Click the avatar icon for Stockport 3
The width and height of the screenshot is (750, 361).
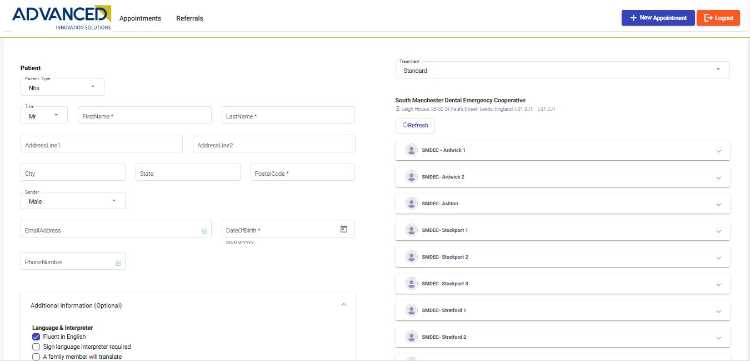point(411,284)
